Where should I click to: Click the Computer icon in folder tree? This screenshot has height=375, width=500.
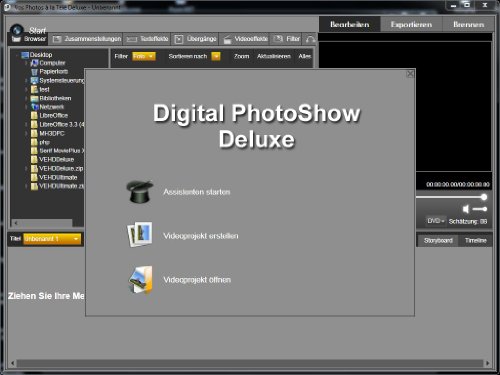[x=34, y=63]
